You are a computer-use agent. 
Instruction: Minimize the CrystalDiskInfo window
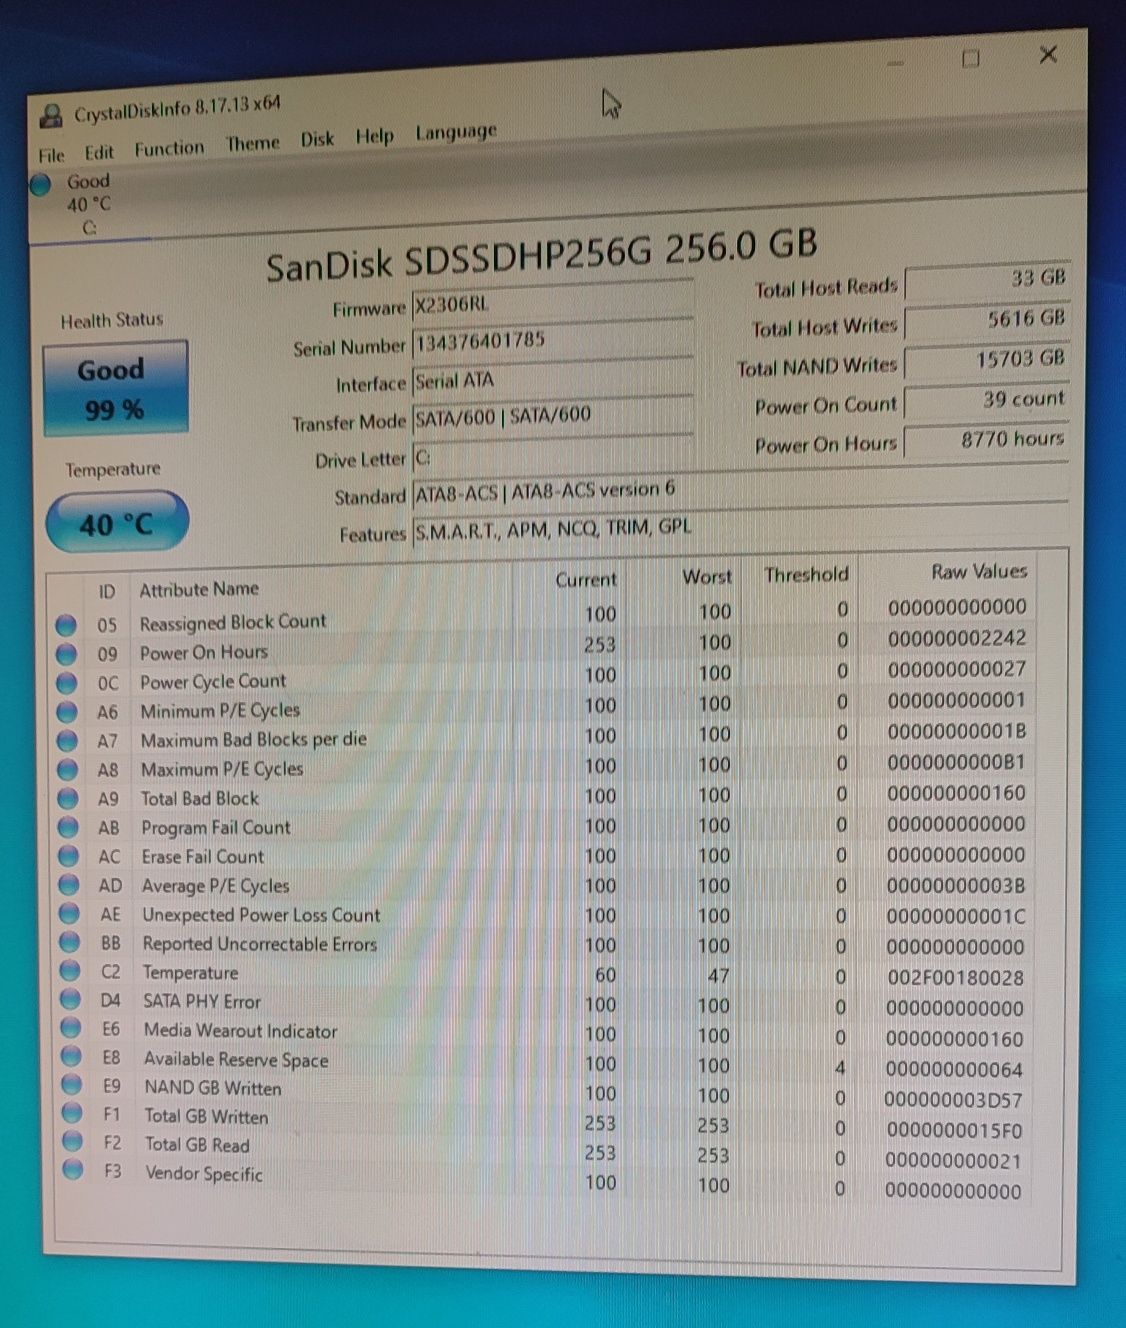[895, 63]
